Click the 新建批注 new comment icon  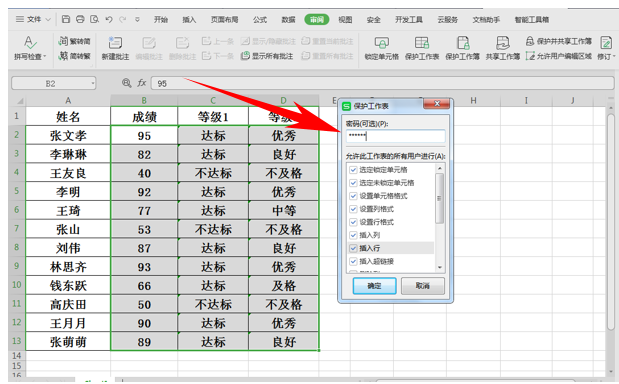click(115, 42)
